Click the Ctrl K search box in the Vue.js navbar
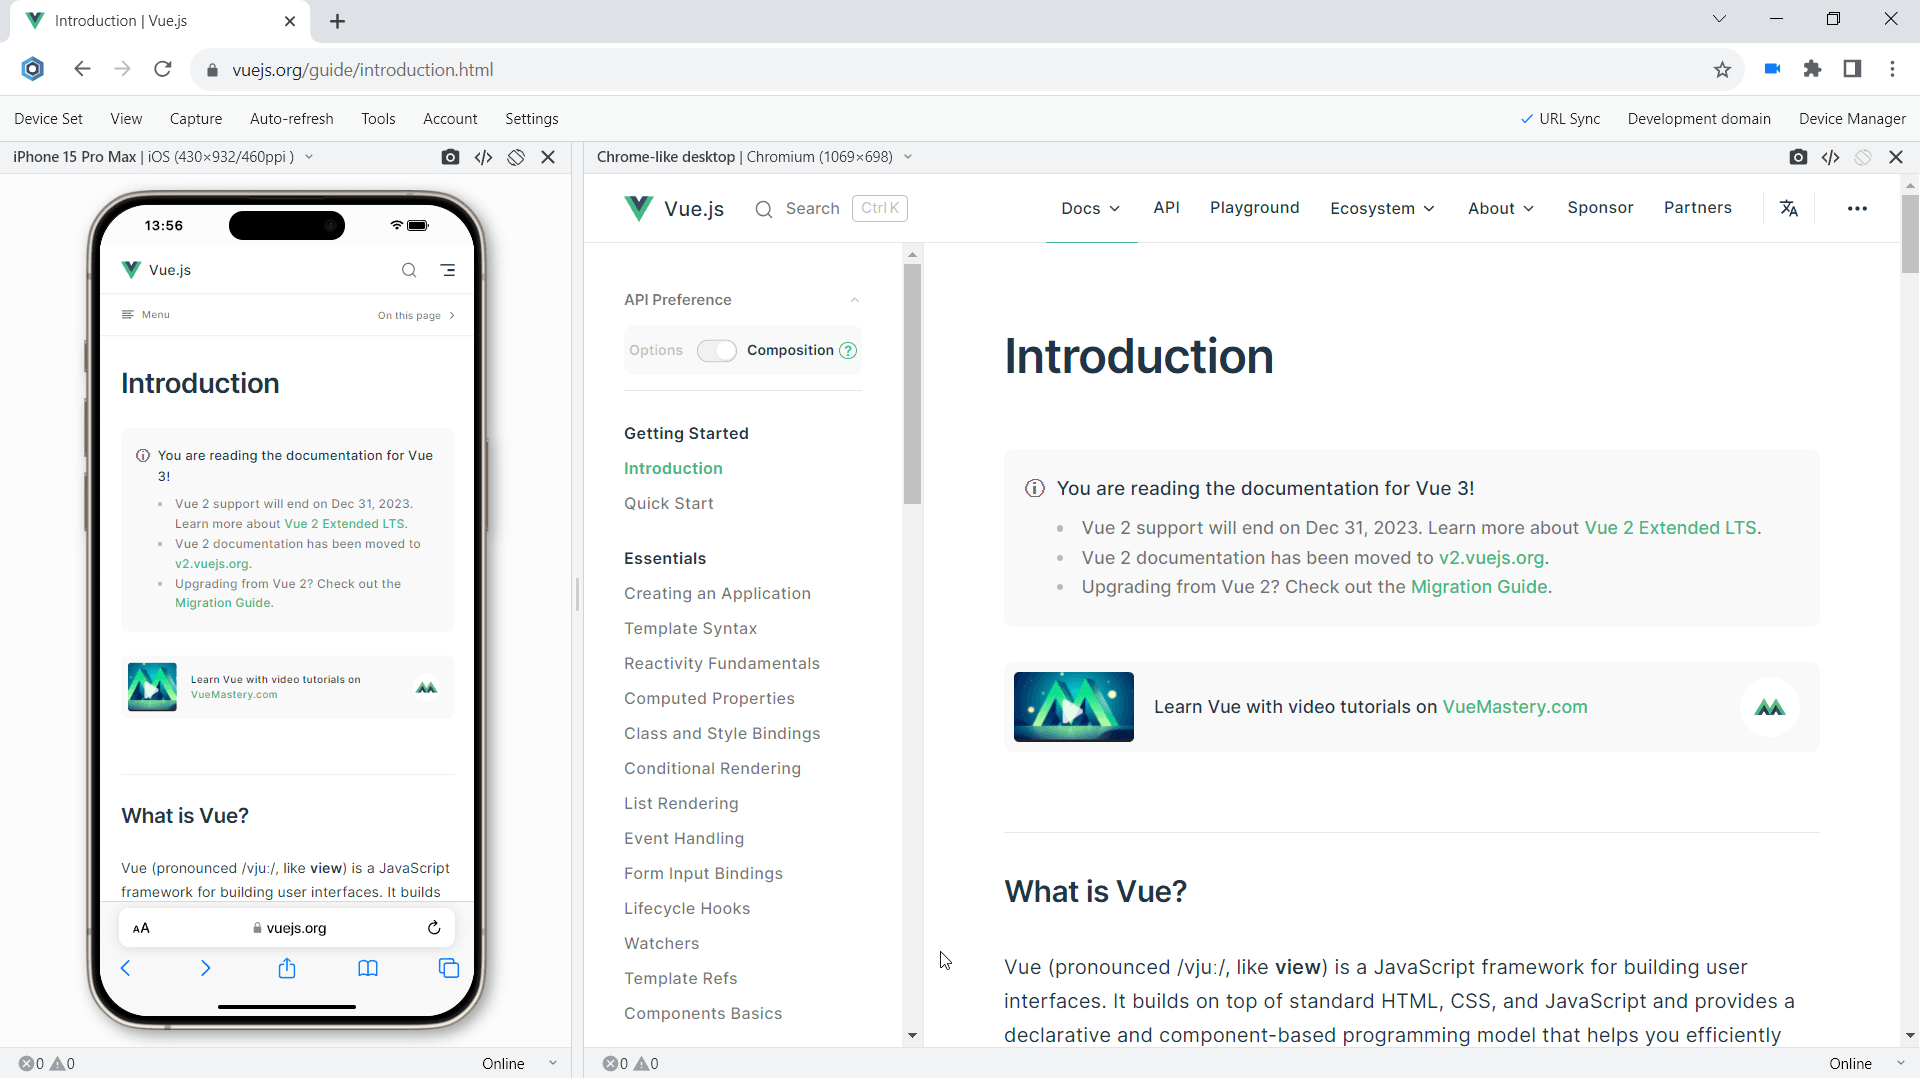Image resolution: width=1920 pixels, height=1078 pixels. coord(879,208)
